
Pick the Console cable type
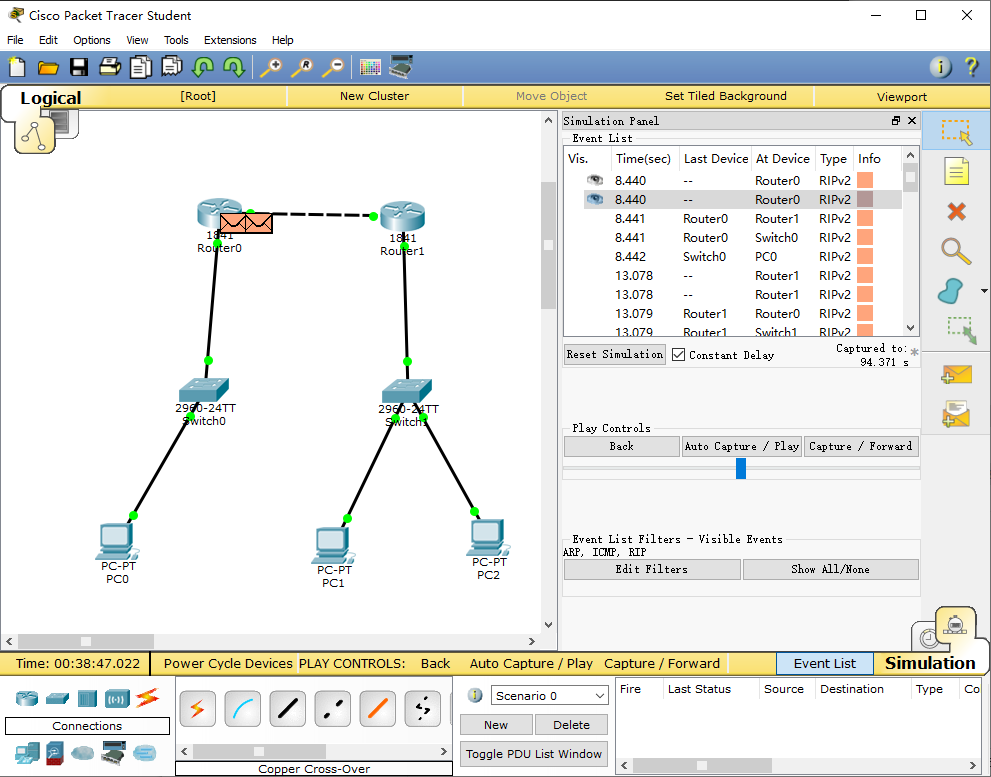coord(242,709)
